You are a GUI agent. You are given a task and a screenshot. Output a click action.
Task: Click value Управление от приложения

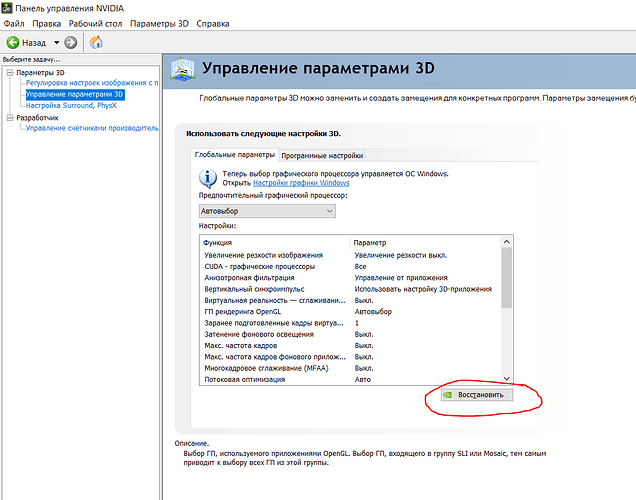pyautogui.click(x=401, y=278)
